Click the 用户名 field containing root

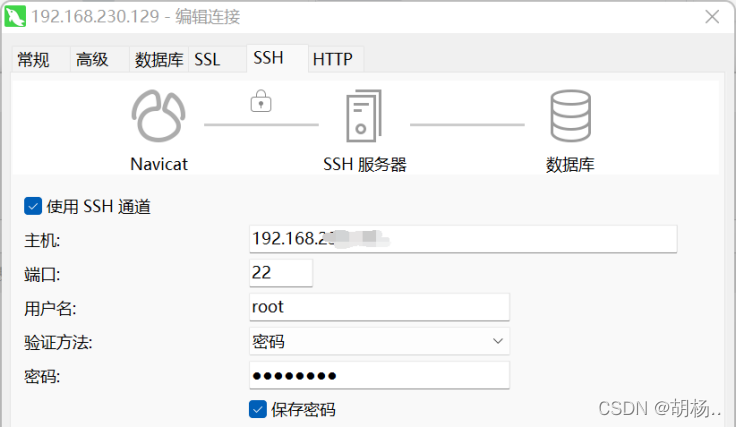coord(379,307)
